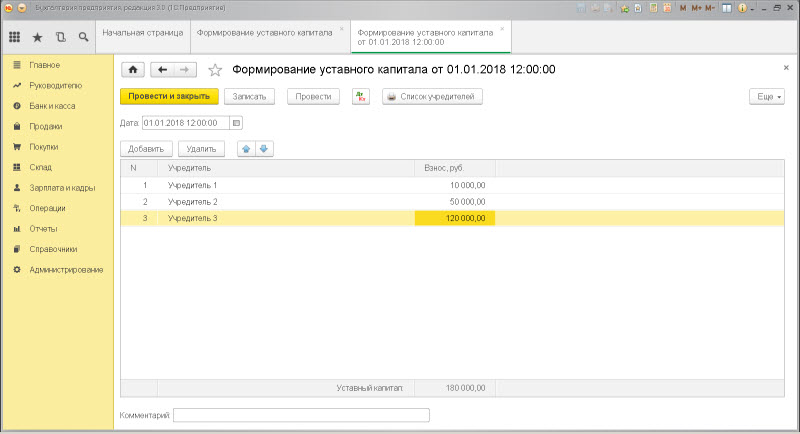Click the M- memory button
The width and height of the screenshot is (800, 434).
tap(710, 8)
